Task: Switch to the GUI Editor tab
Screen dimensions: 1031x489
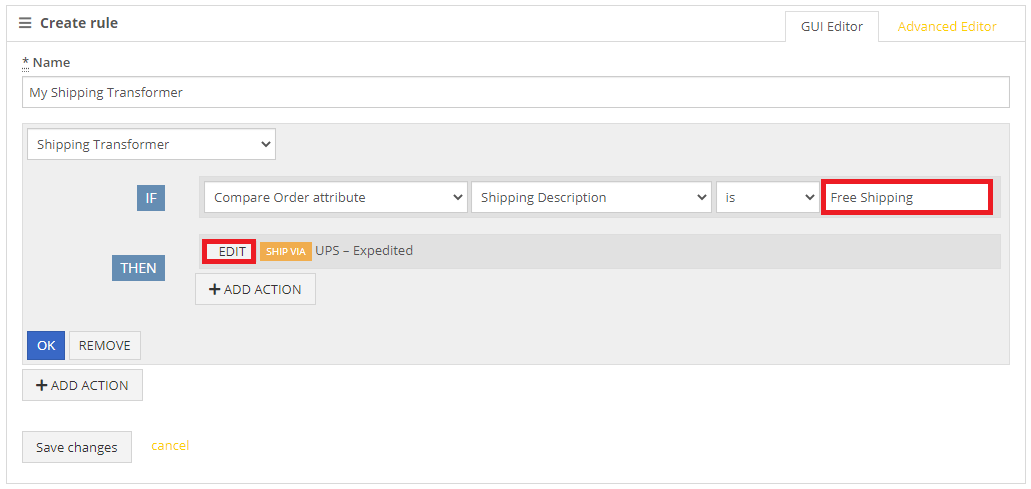Action: coord(832,27)
